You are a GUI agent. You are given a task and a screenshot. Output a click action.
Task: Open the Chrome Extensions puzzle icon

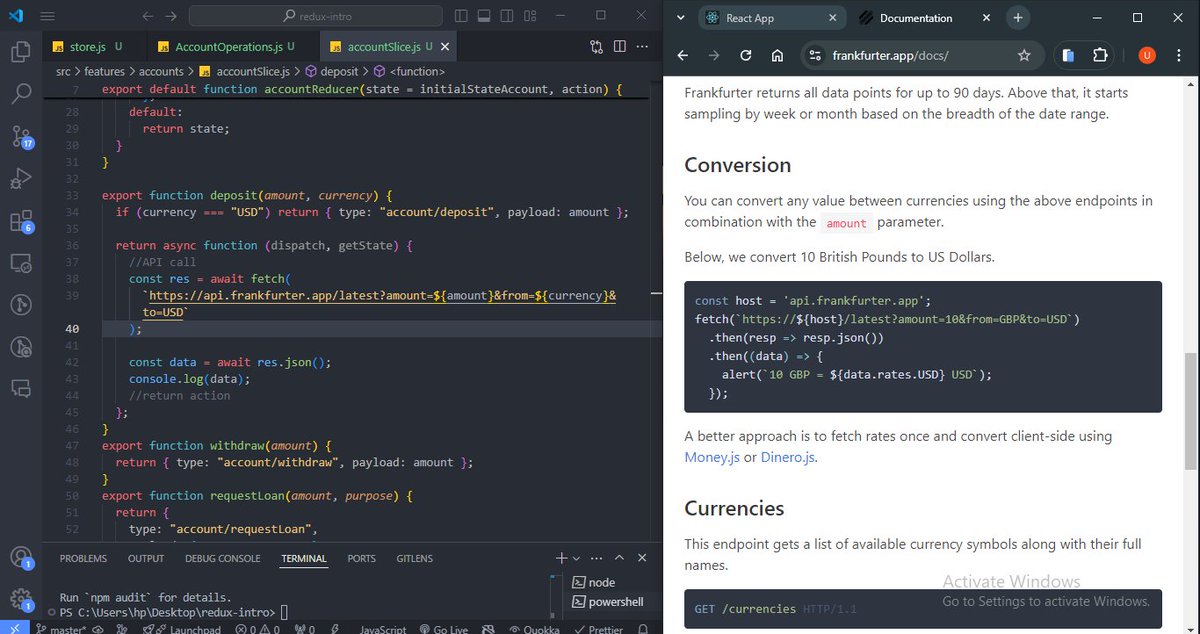[x=1101, y=56]
